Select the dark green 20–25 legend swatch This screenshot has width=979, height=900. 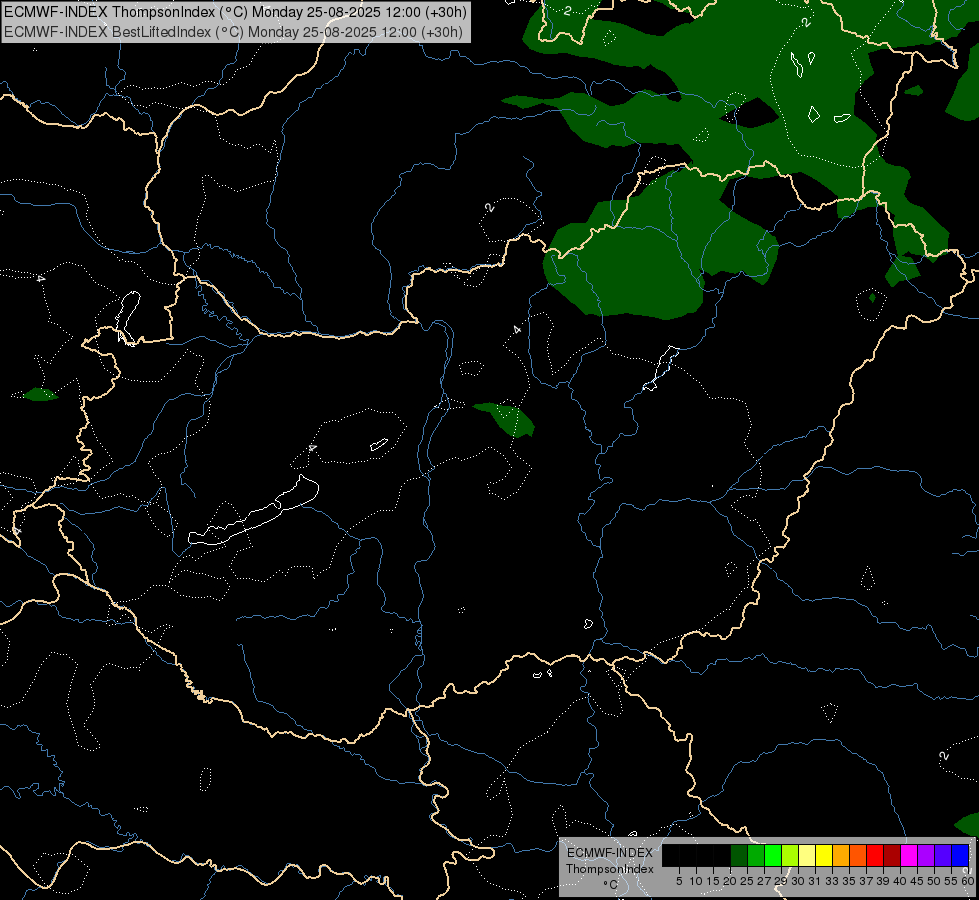pos(739,855)
